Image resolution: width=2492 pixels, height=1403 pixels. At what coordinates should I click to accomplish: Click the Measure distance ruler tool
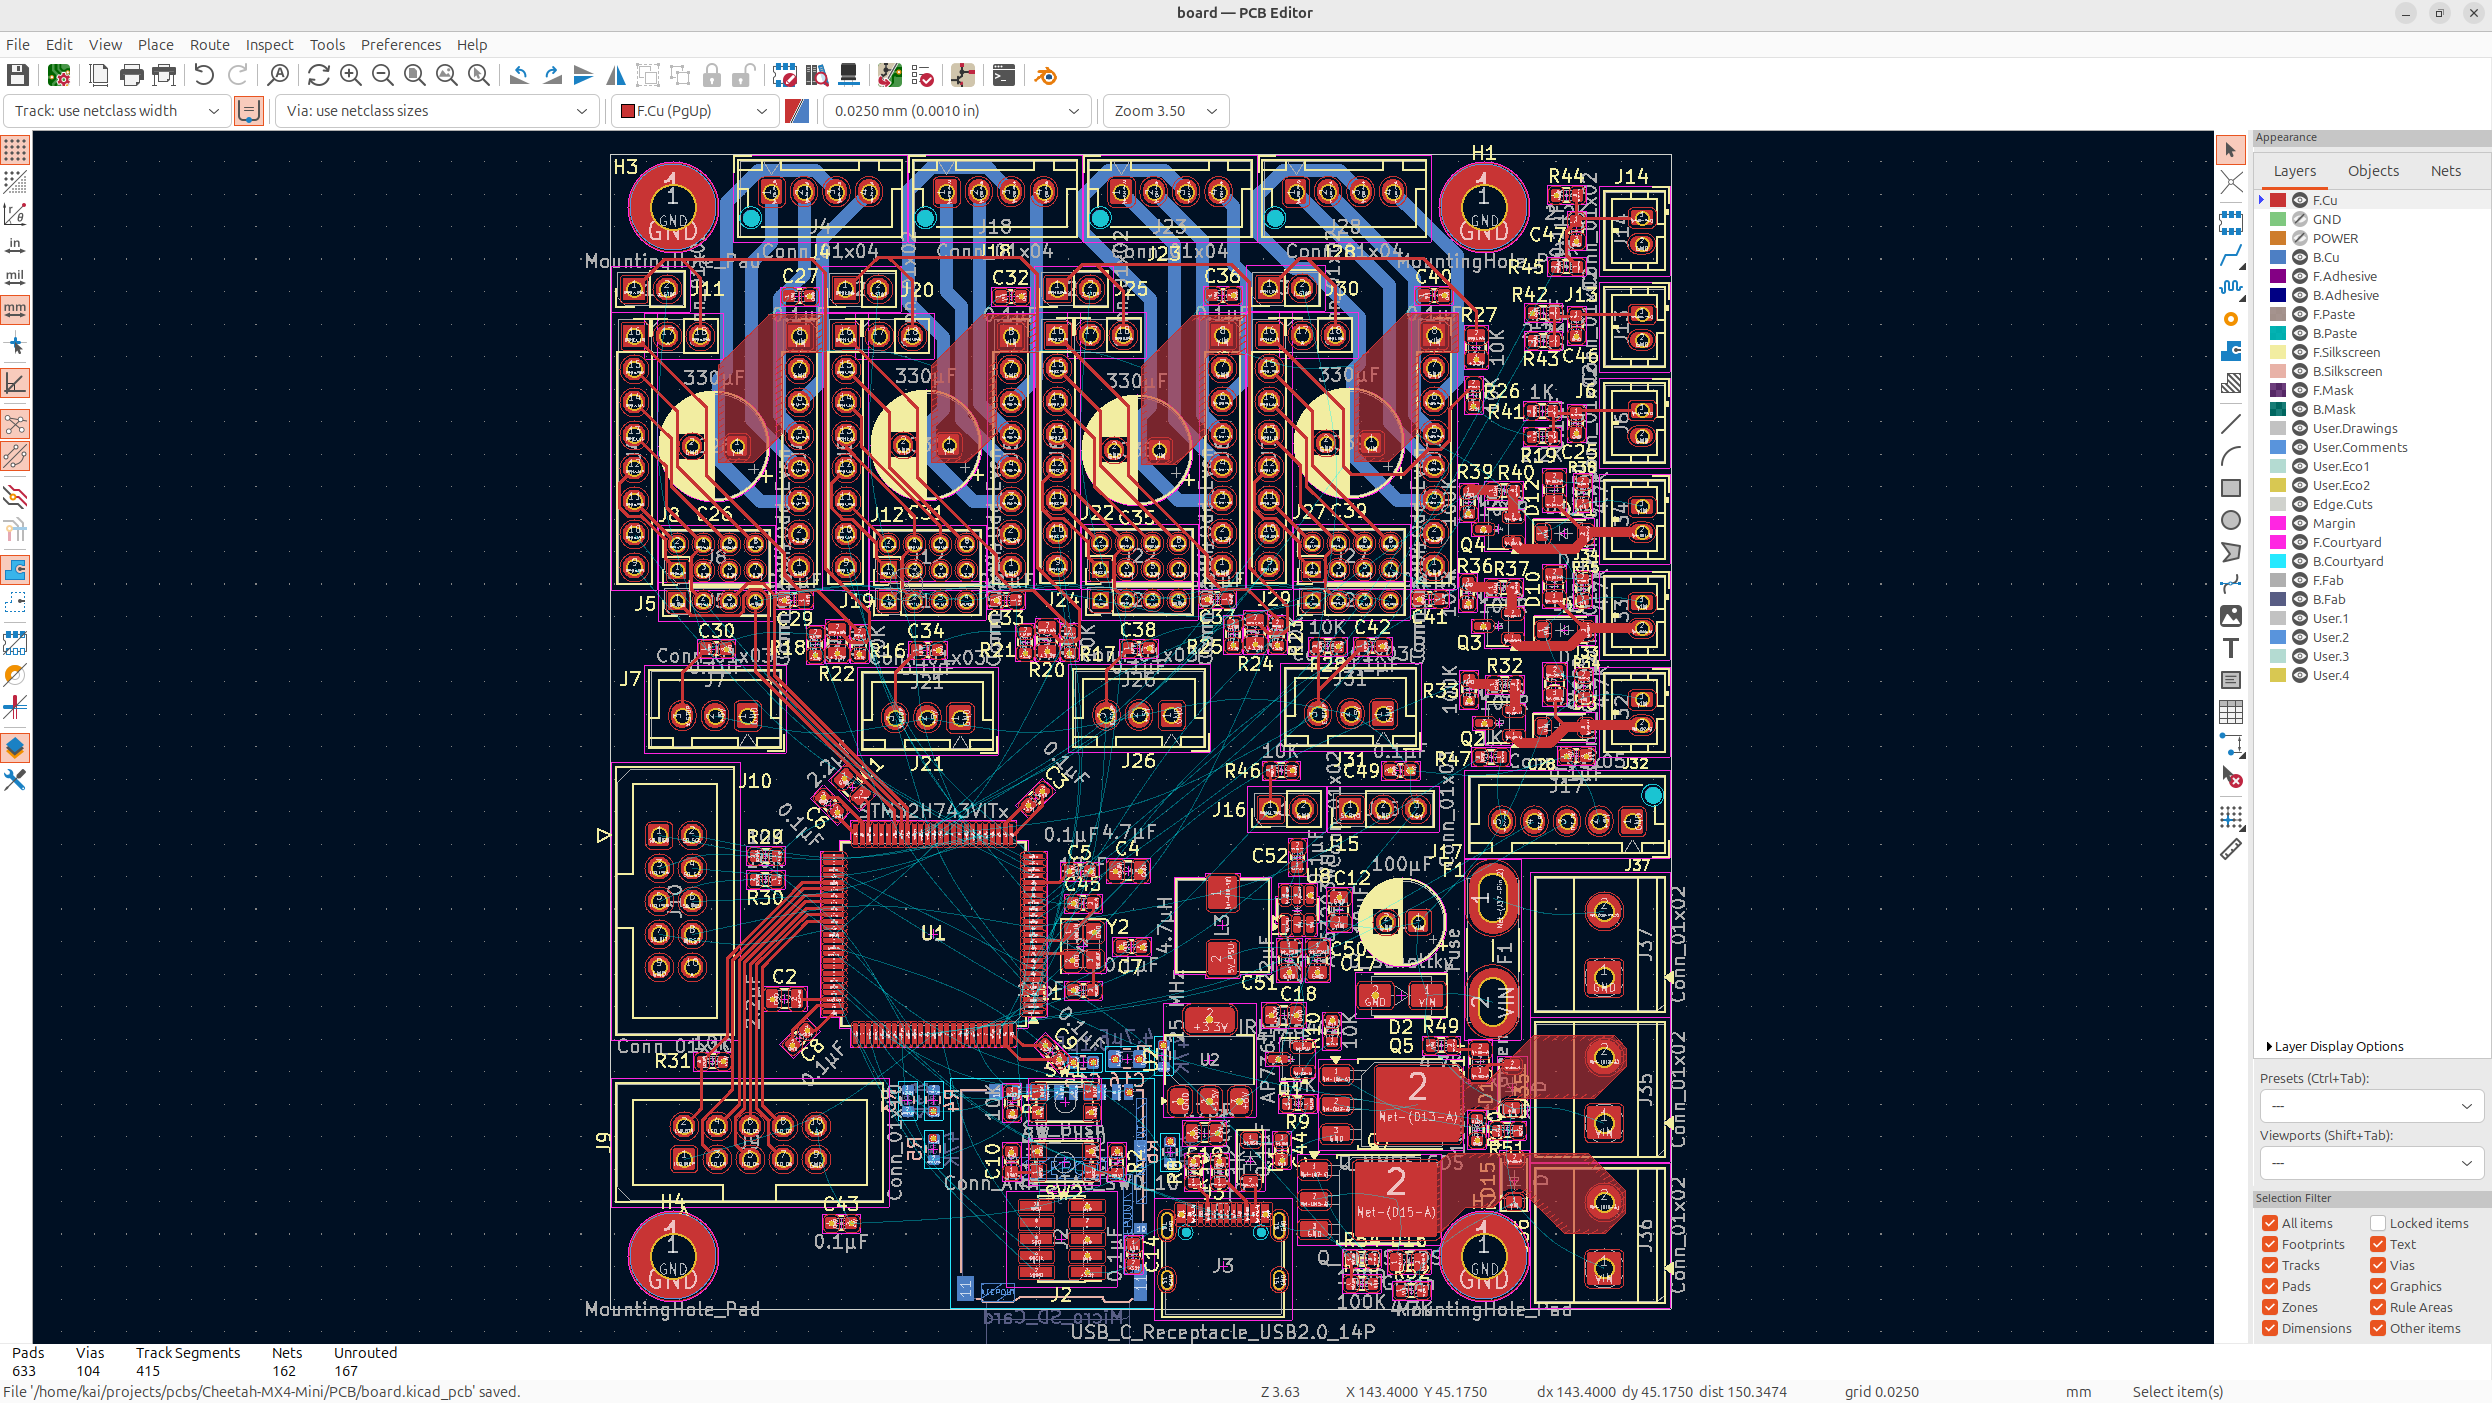(2231, 850)
